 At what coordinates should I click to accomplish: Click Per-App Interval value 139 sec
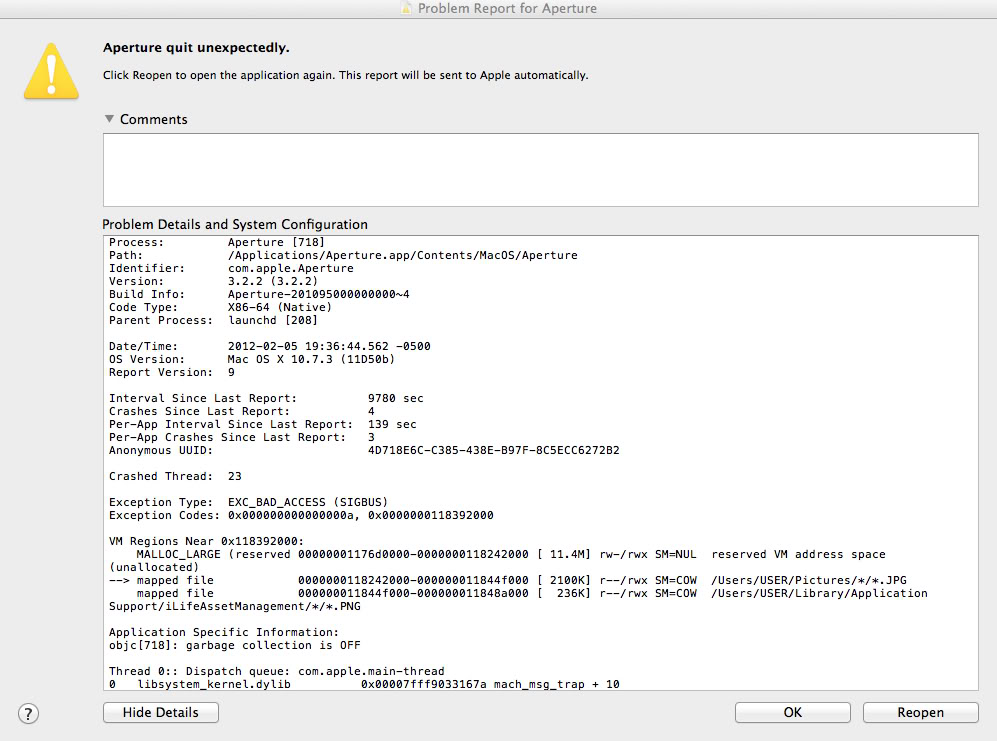[x=392, y=424]
